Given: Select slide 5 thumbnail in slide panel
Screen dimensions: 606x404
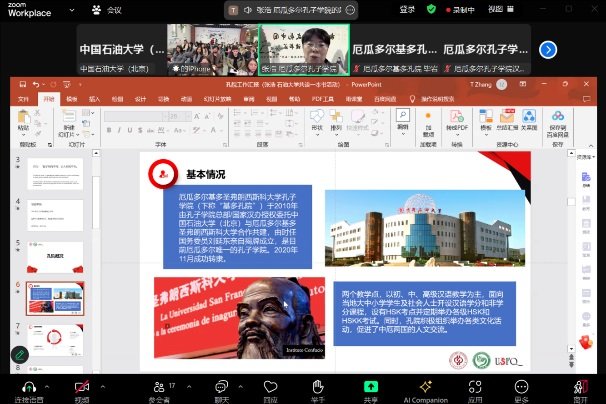Looking at the screenshot, I should click(x=55, y=257).
